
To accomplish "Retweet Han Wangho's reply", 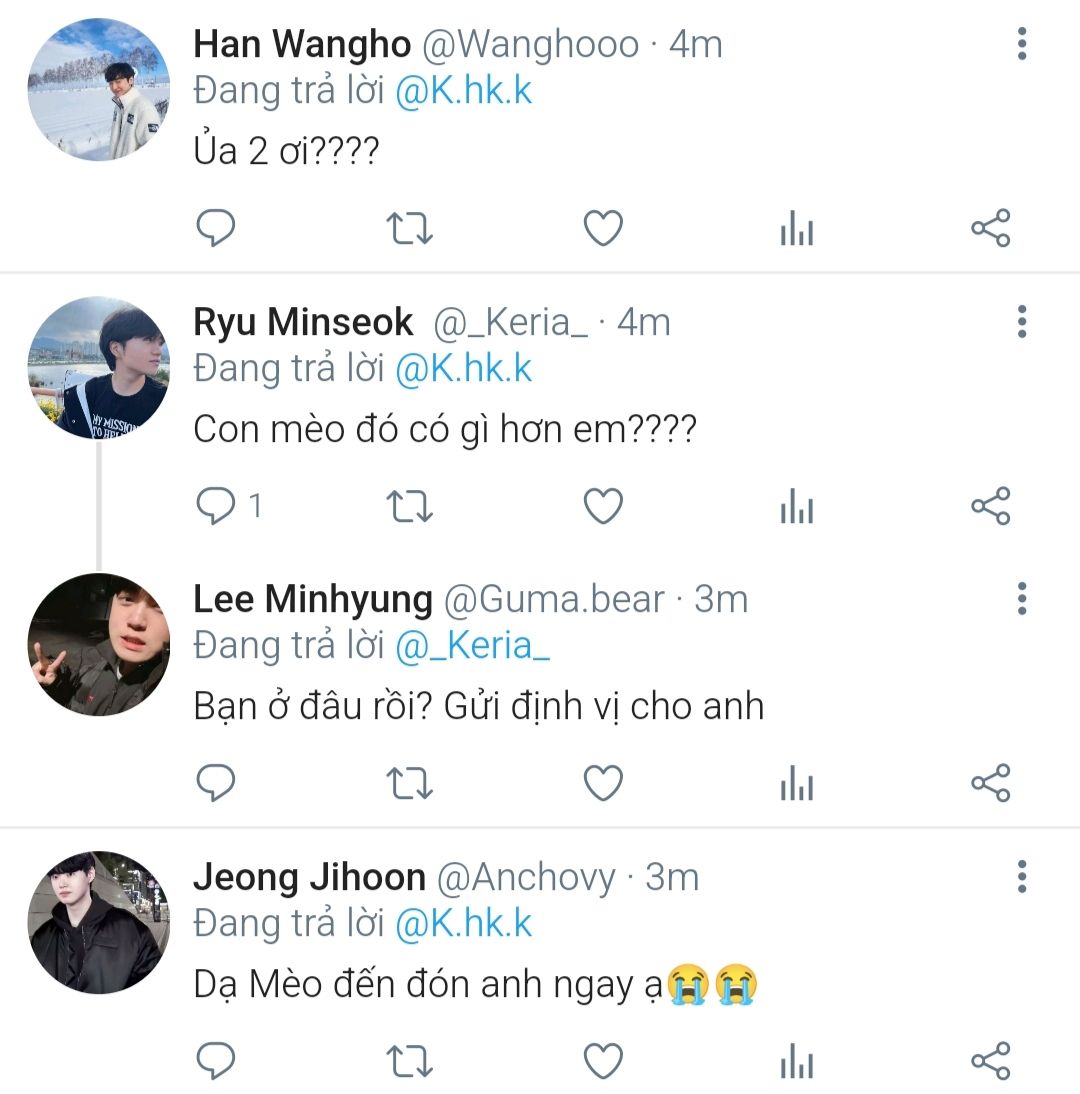I will click(409, 229).
